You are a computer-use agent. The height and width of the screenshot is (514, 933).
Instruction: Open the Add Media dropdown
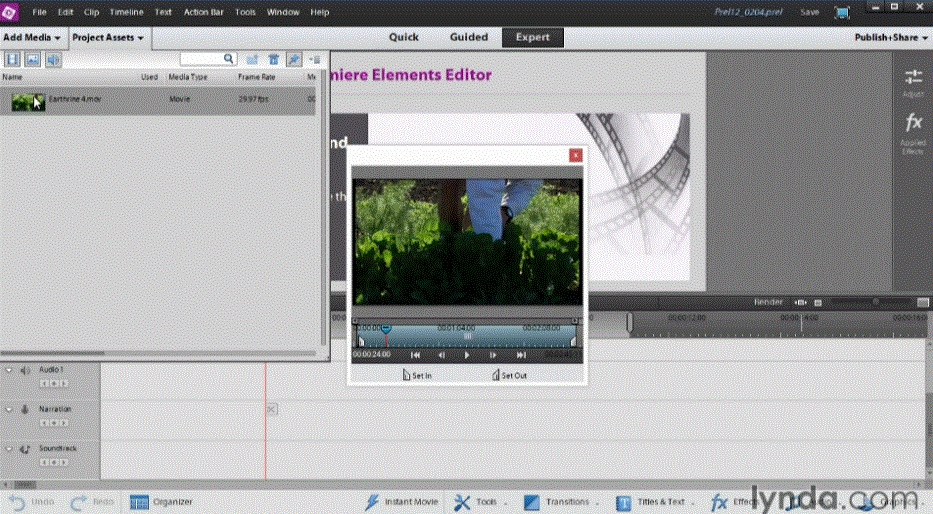coord(32,37)
